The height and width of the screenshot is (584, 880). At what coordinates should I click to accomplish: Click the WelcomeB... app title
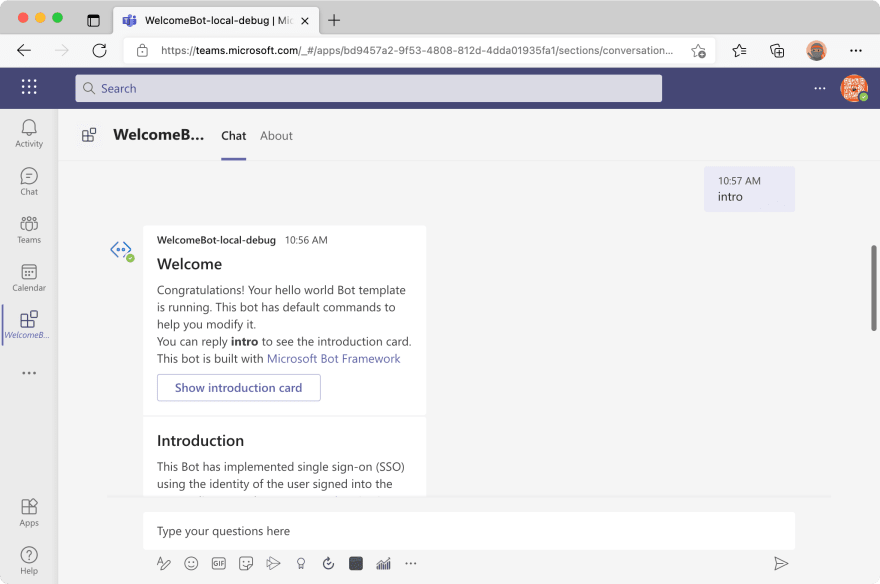pos(158,135)
